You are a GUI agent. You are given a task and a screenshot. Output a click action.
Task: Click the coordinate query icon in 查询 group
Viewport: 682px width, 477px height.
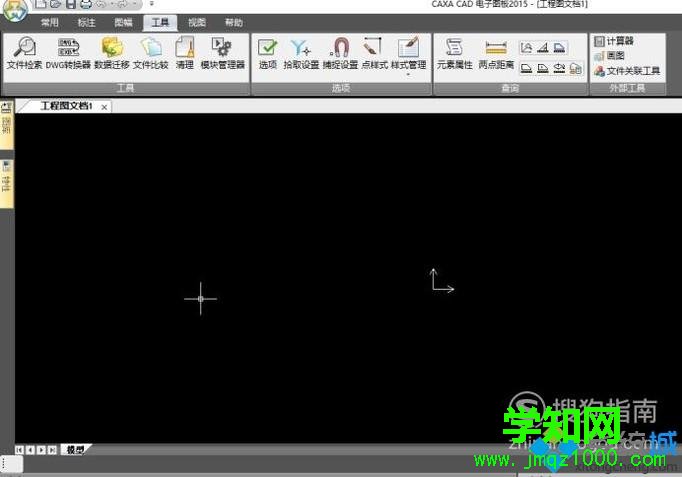point(526,47)
